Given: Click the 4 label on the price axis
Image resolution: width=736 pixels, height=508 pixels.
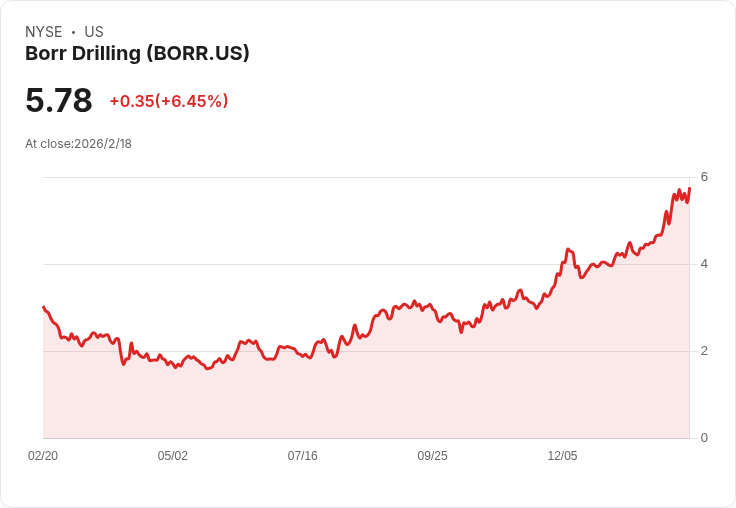Looking at the screenshot, I should [x=704, y=264].
